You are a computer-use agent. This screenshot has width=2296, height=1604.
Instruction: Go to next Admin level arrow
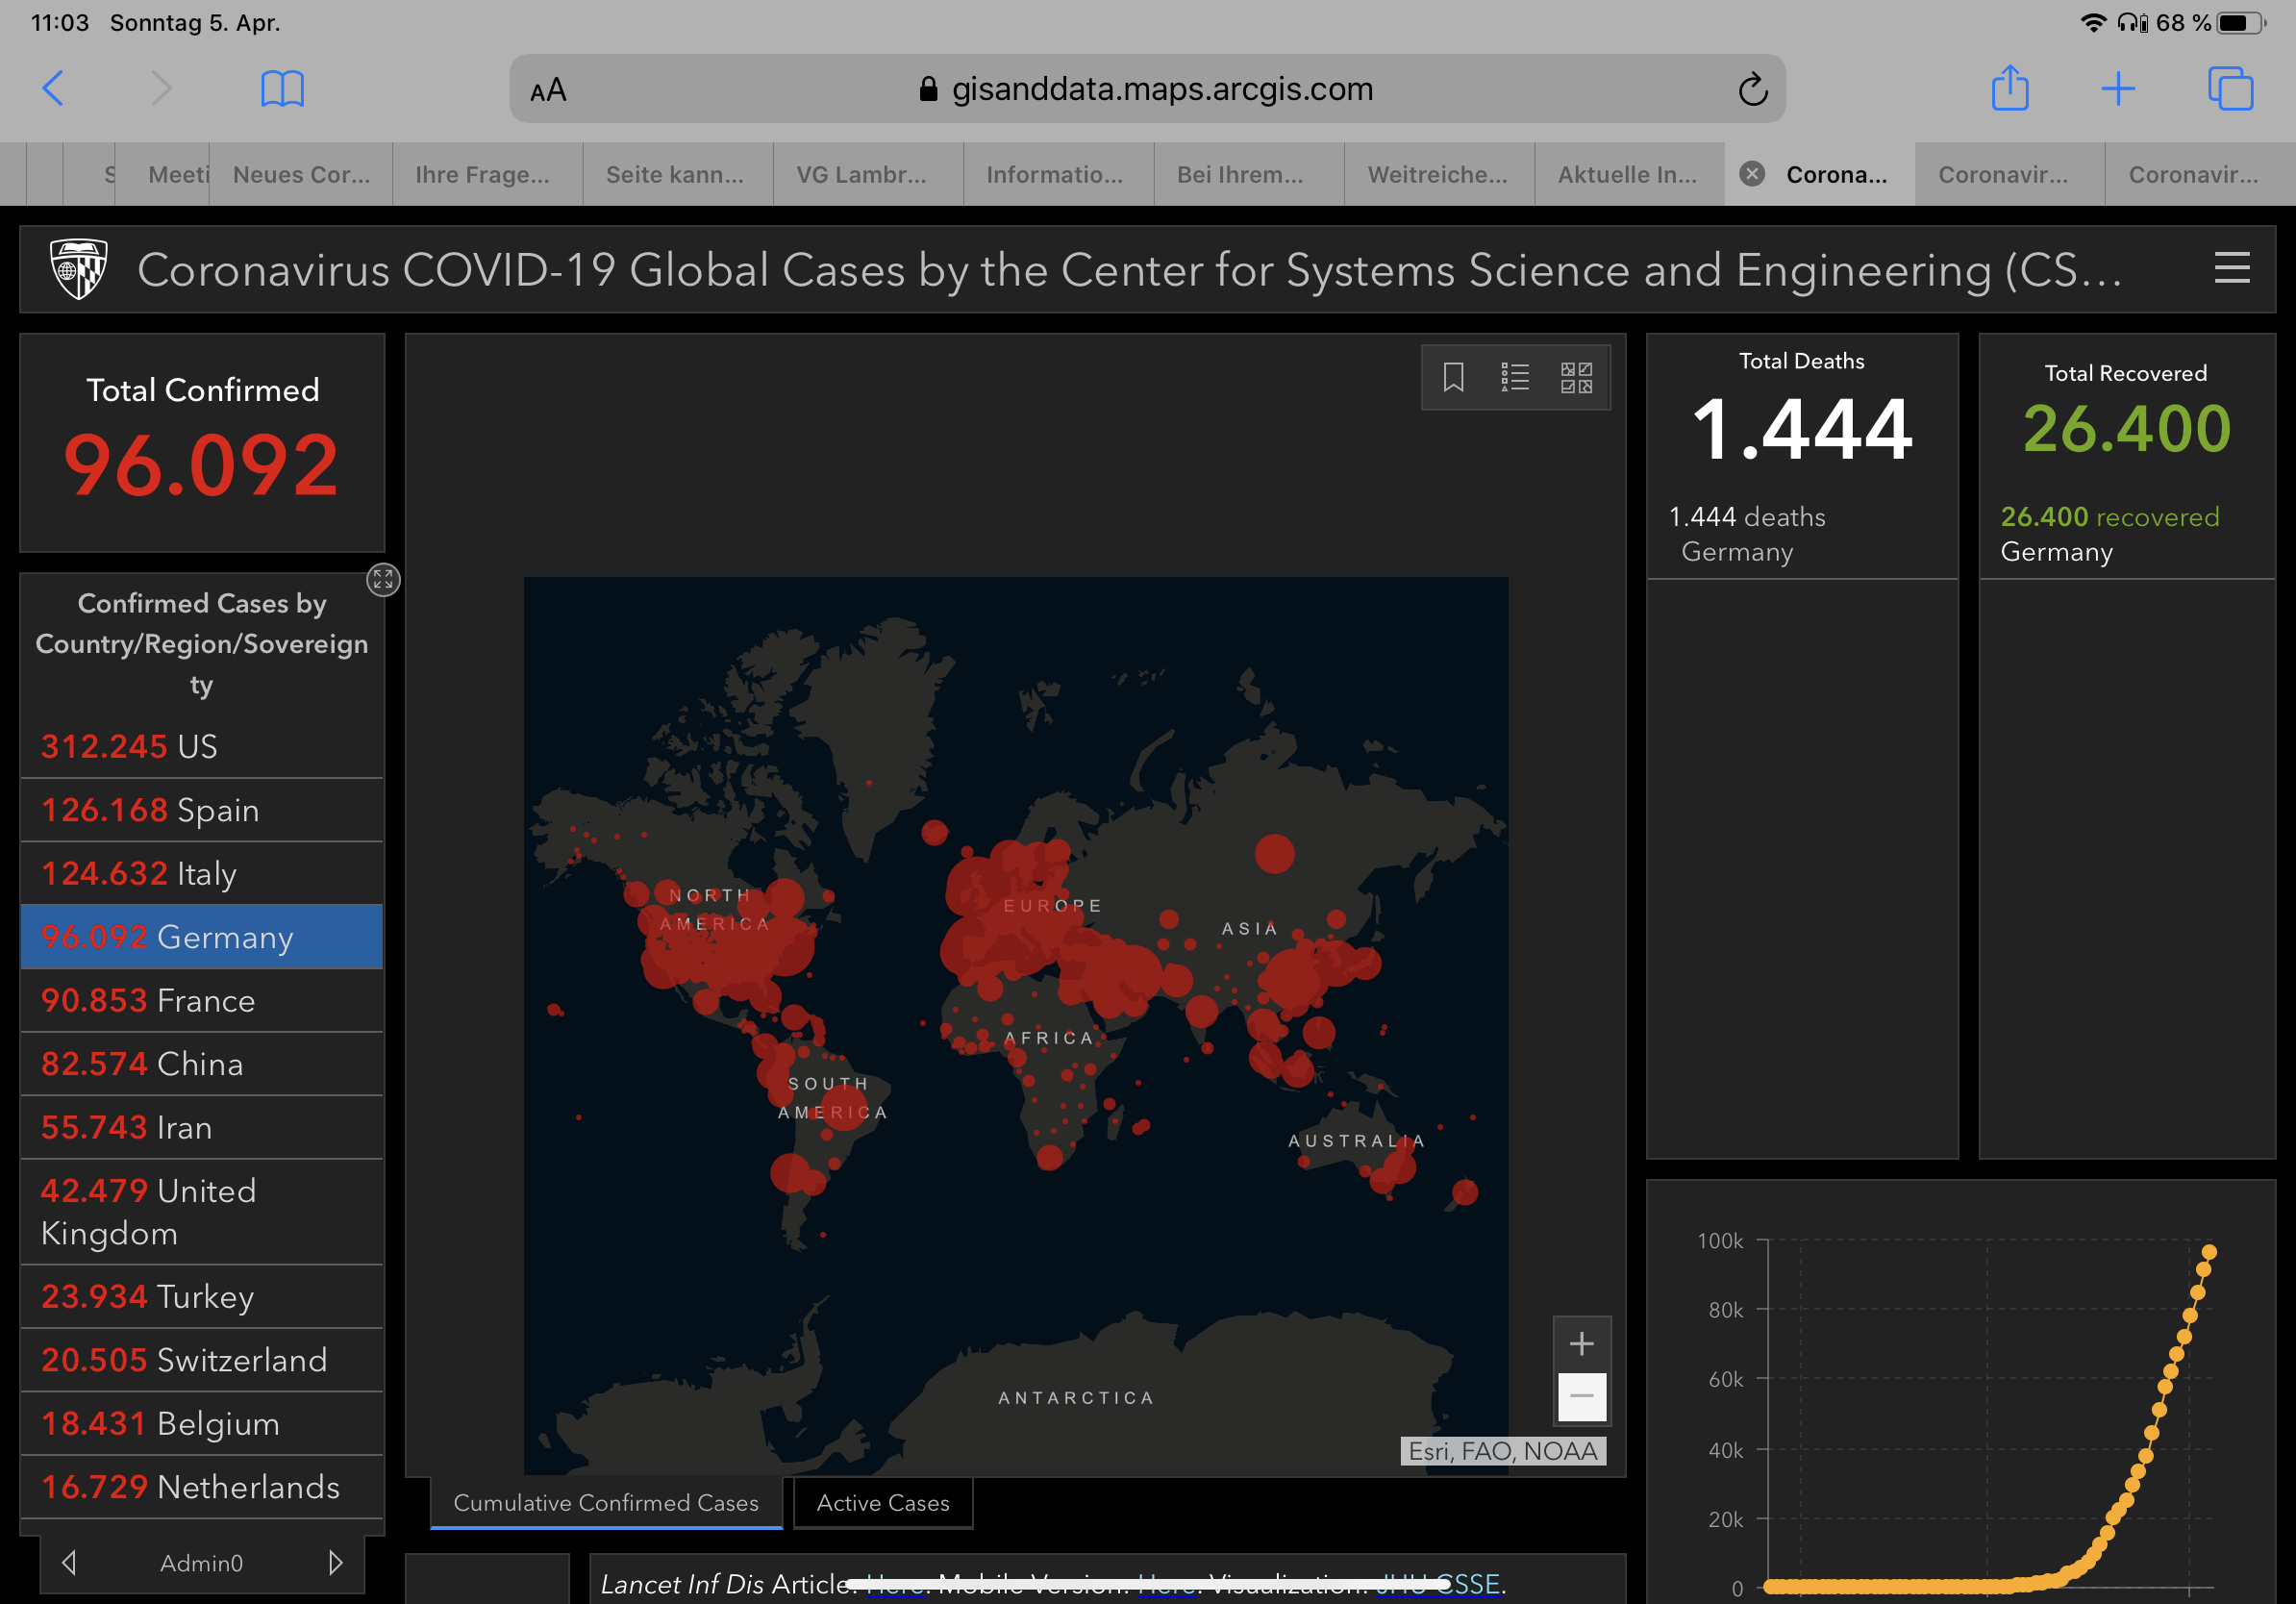tap(336, 1562)
